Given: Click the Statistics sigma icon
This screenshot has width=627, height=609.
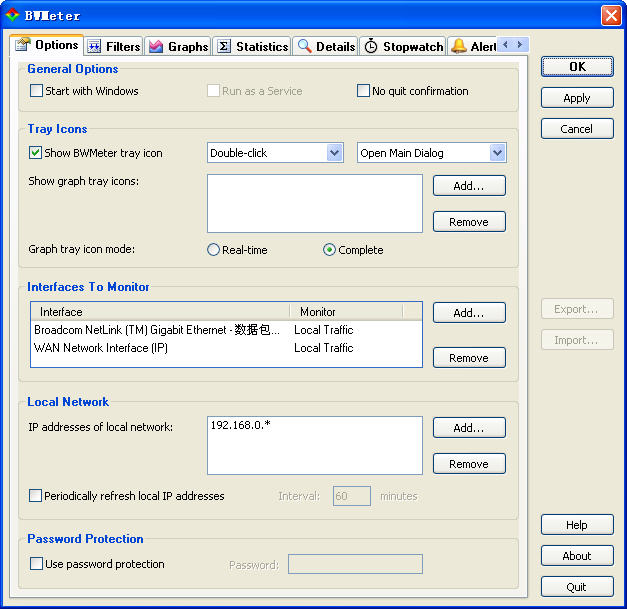Looking at the screenshot, I should pyautogui.click(x=224, y=47).
